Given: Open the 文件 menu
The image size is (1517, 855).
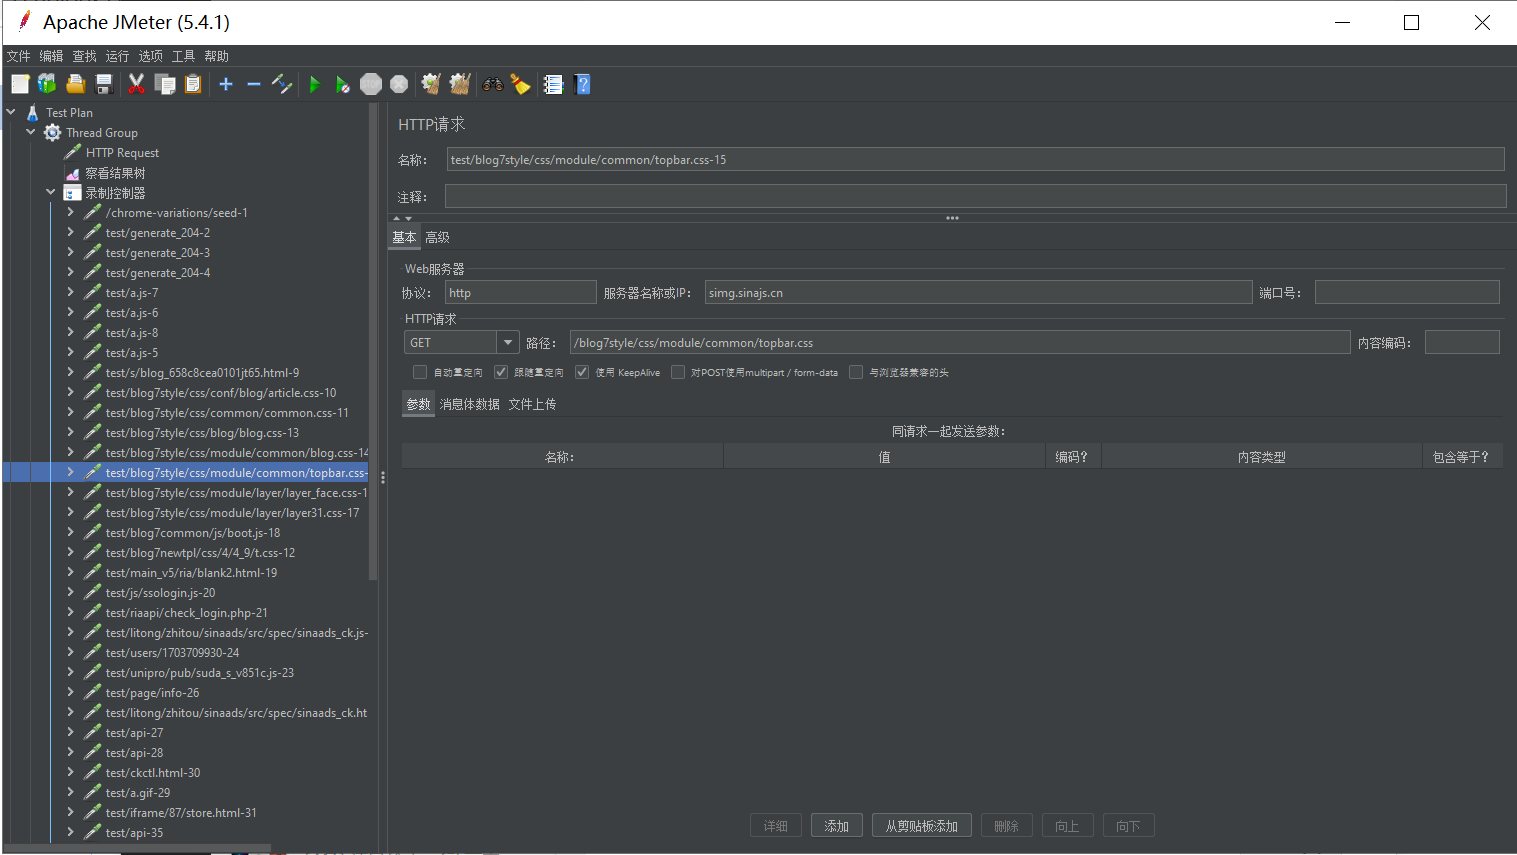Looking at the screenshot, I should [18, 56].
